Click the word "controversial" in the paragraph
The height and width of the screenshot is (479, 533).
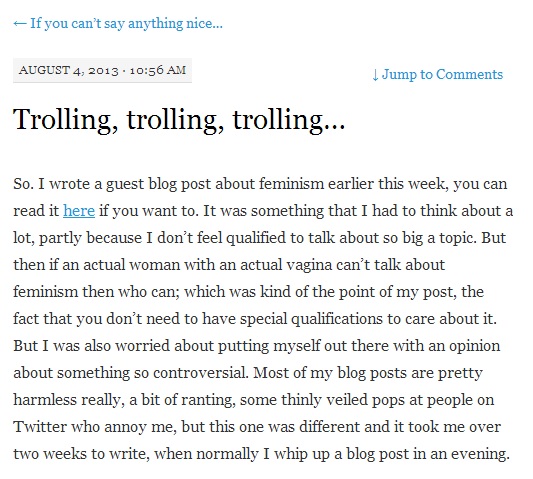pyautogui.click(x=200, y=373)
